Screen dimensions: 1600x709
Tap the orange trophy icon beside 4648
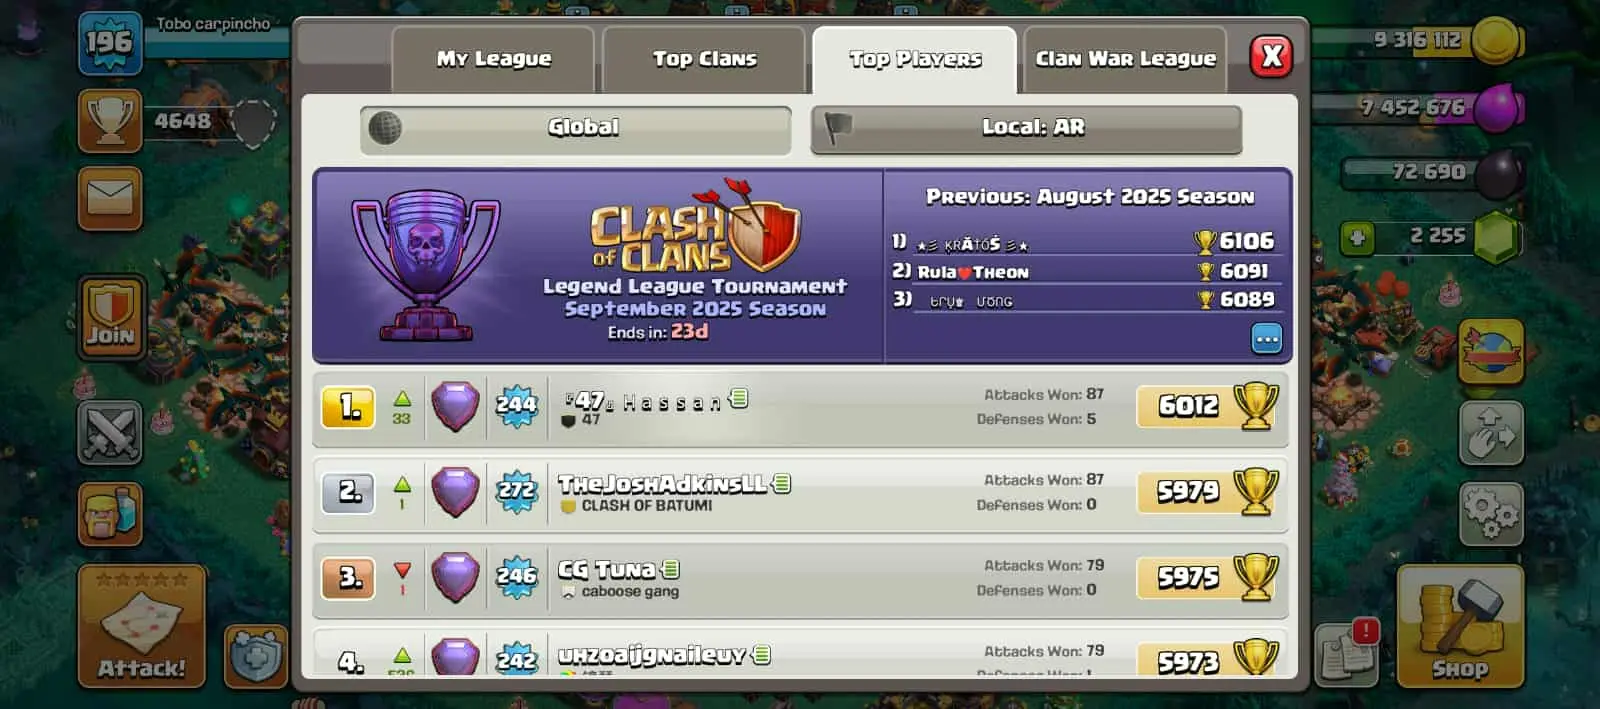110,121
